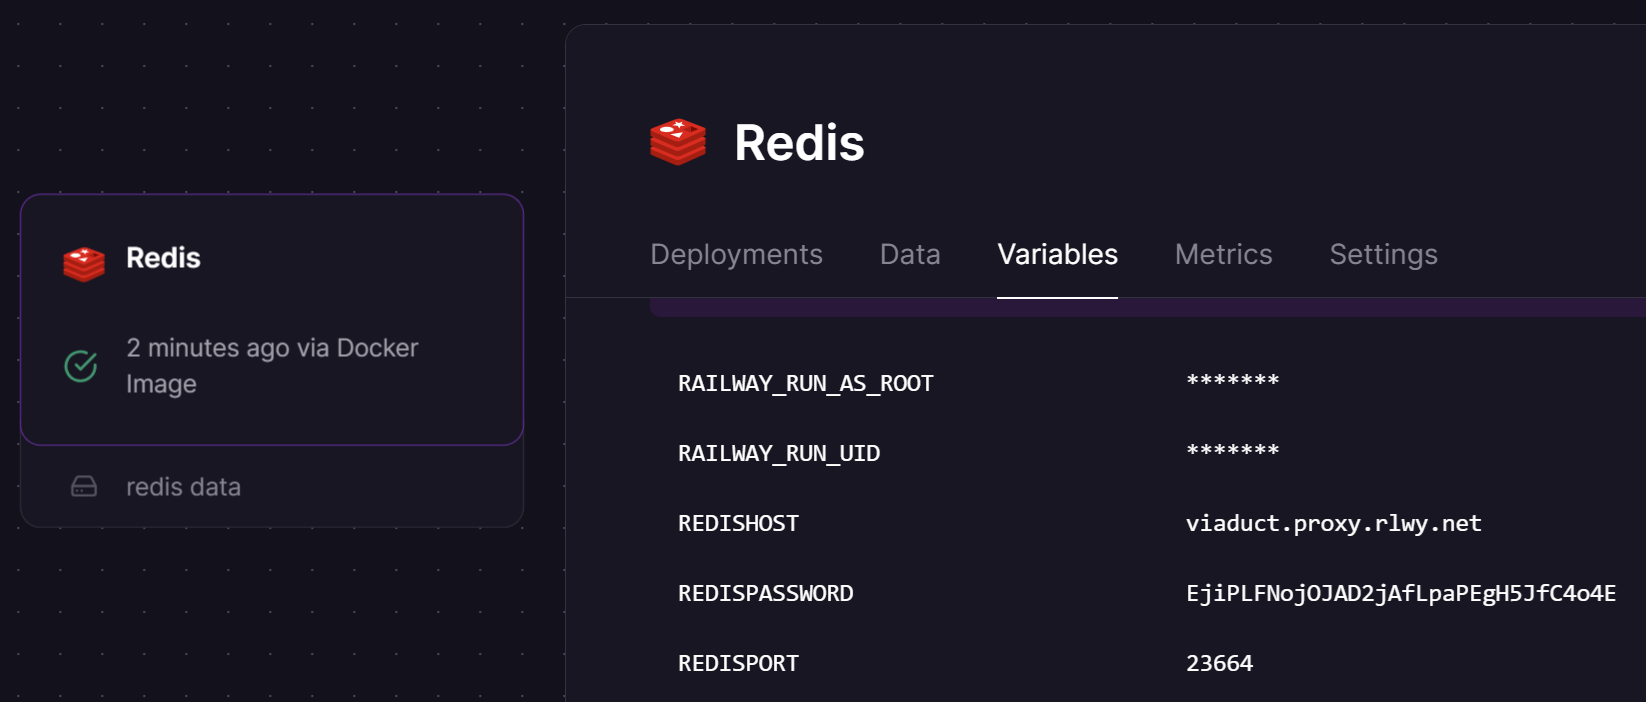1646x702 pixels.
Task: Switch to the Data tab
Action: click(910, 254)
